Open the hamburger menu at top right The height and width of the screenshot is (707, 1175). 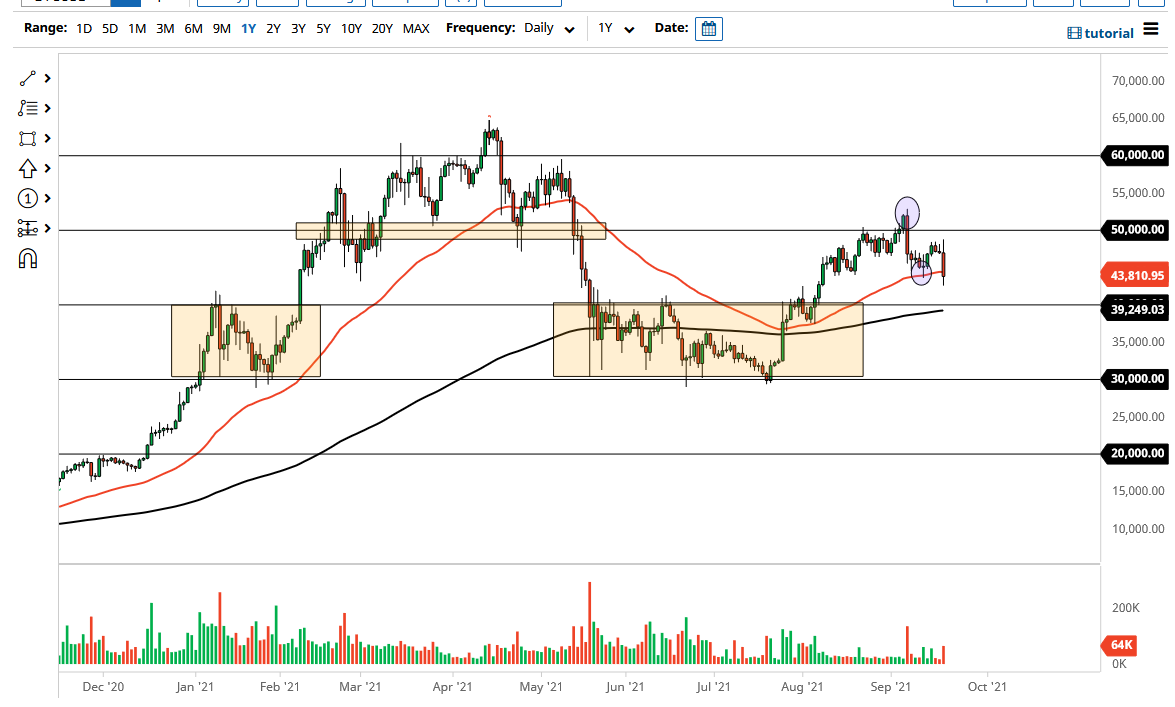click(x=1150, y=29)
